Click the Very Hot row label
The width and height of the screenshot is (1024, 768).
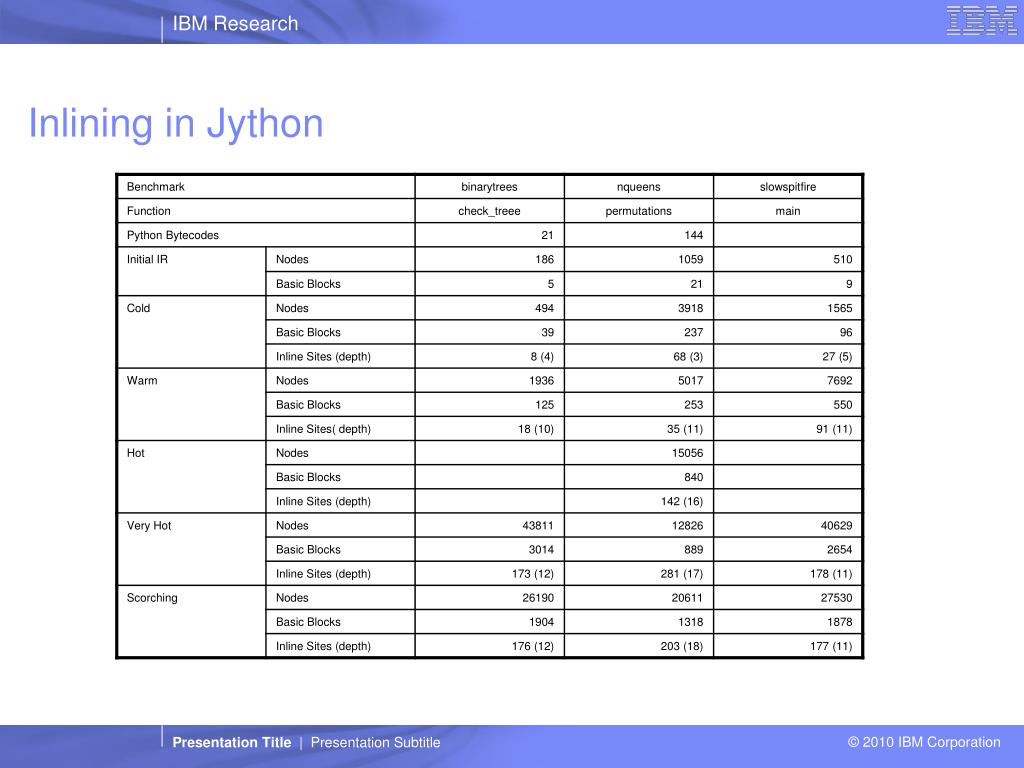(149, 525)
